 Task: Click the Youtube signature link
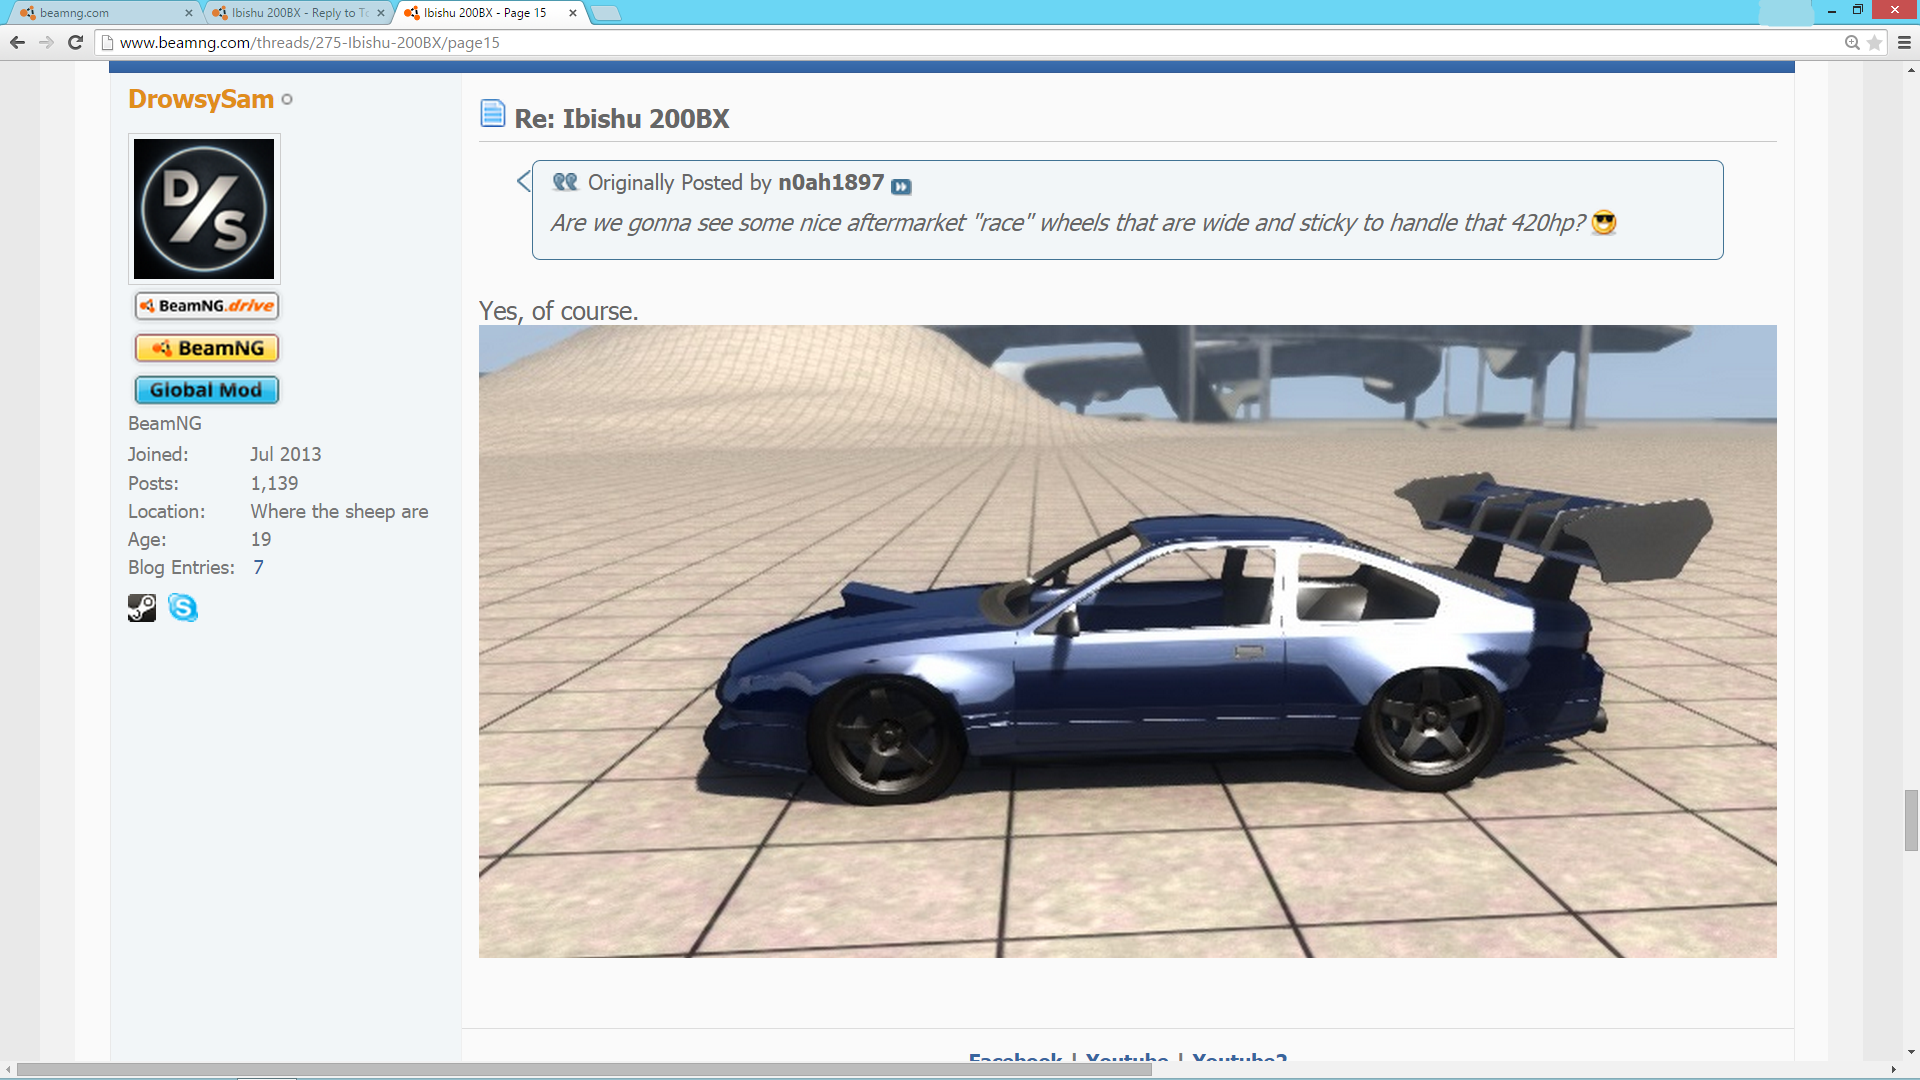pos(1127,1058)
